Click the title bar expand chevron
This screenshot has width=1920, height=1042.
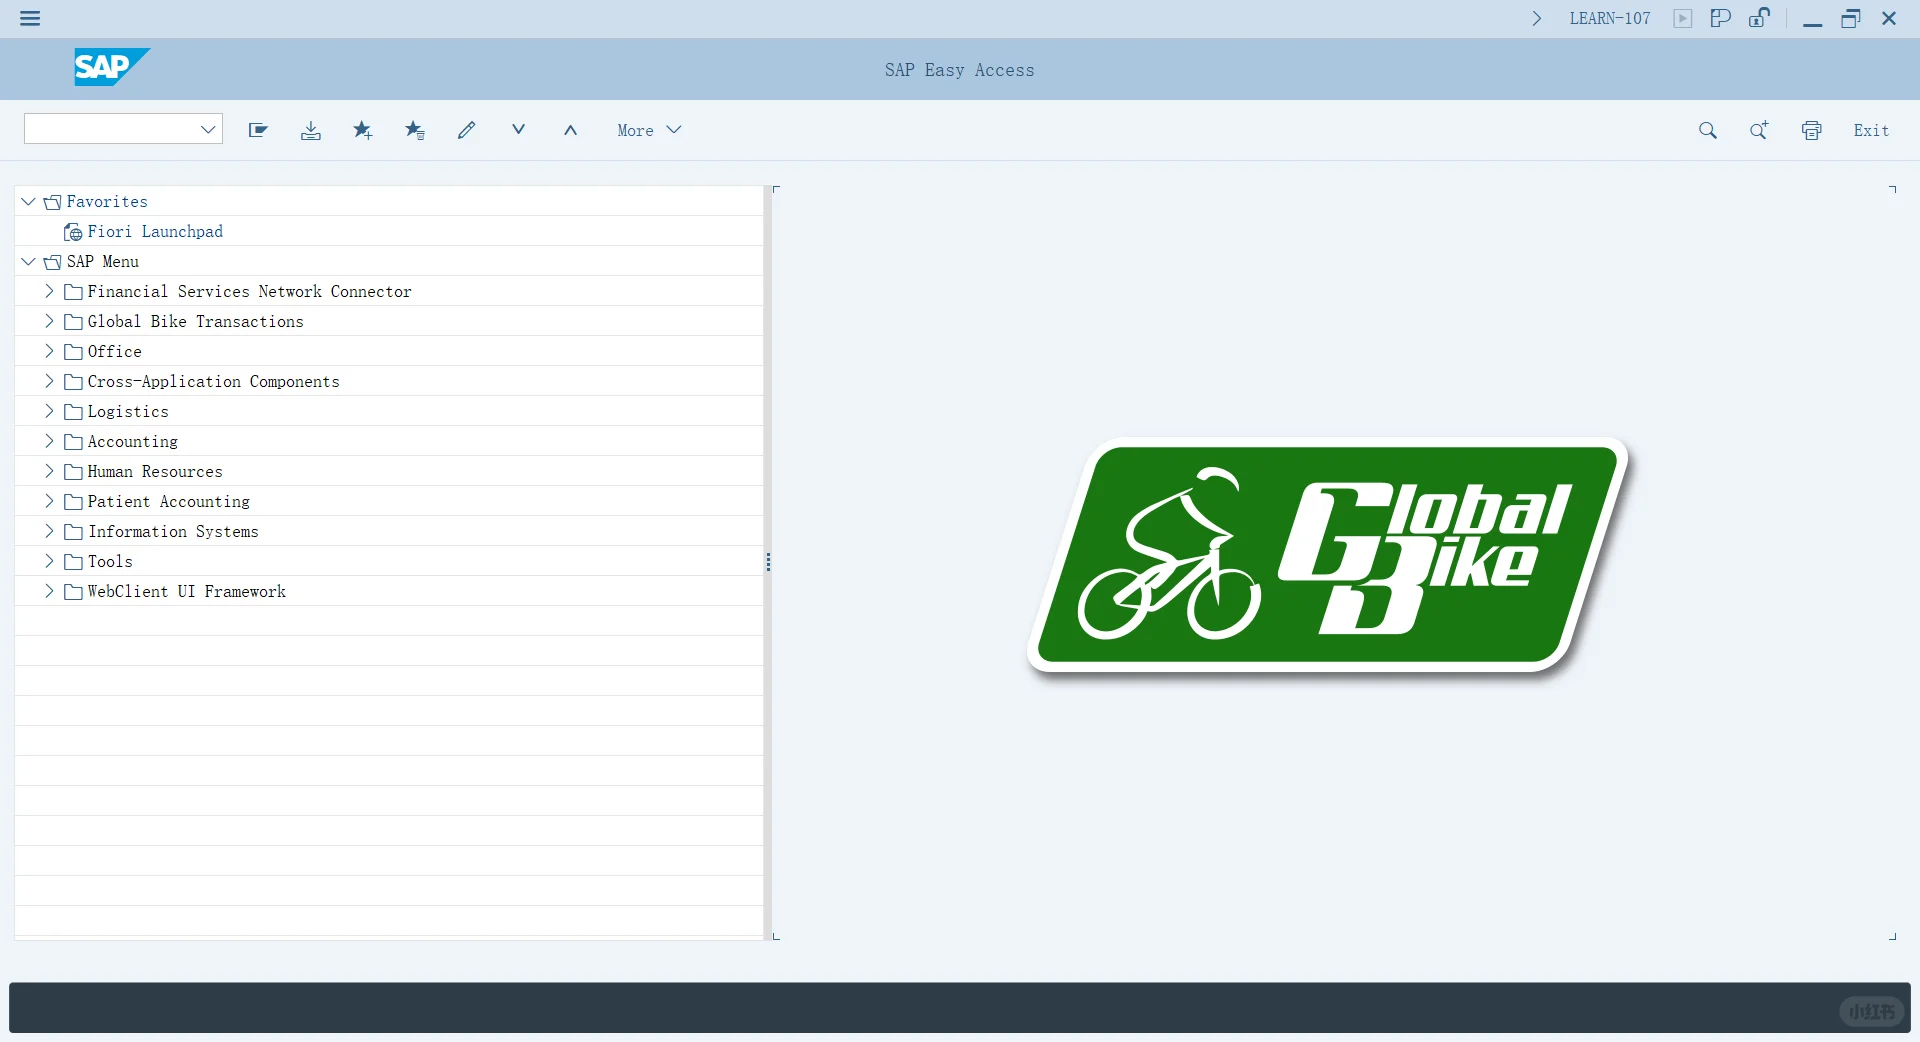pyautogui.click(x=1537, y=18)
